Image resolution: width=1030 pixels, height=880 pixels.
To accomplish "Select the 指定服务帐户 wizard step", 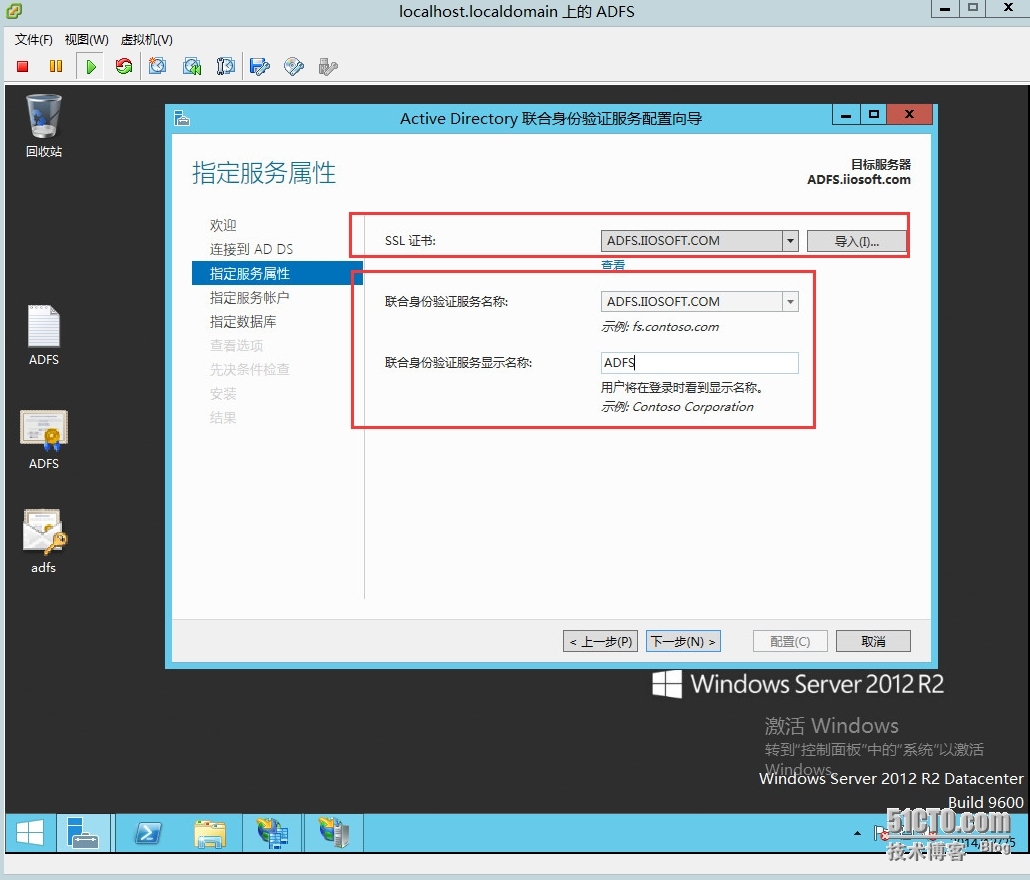I will point(250,297).
